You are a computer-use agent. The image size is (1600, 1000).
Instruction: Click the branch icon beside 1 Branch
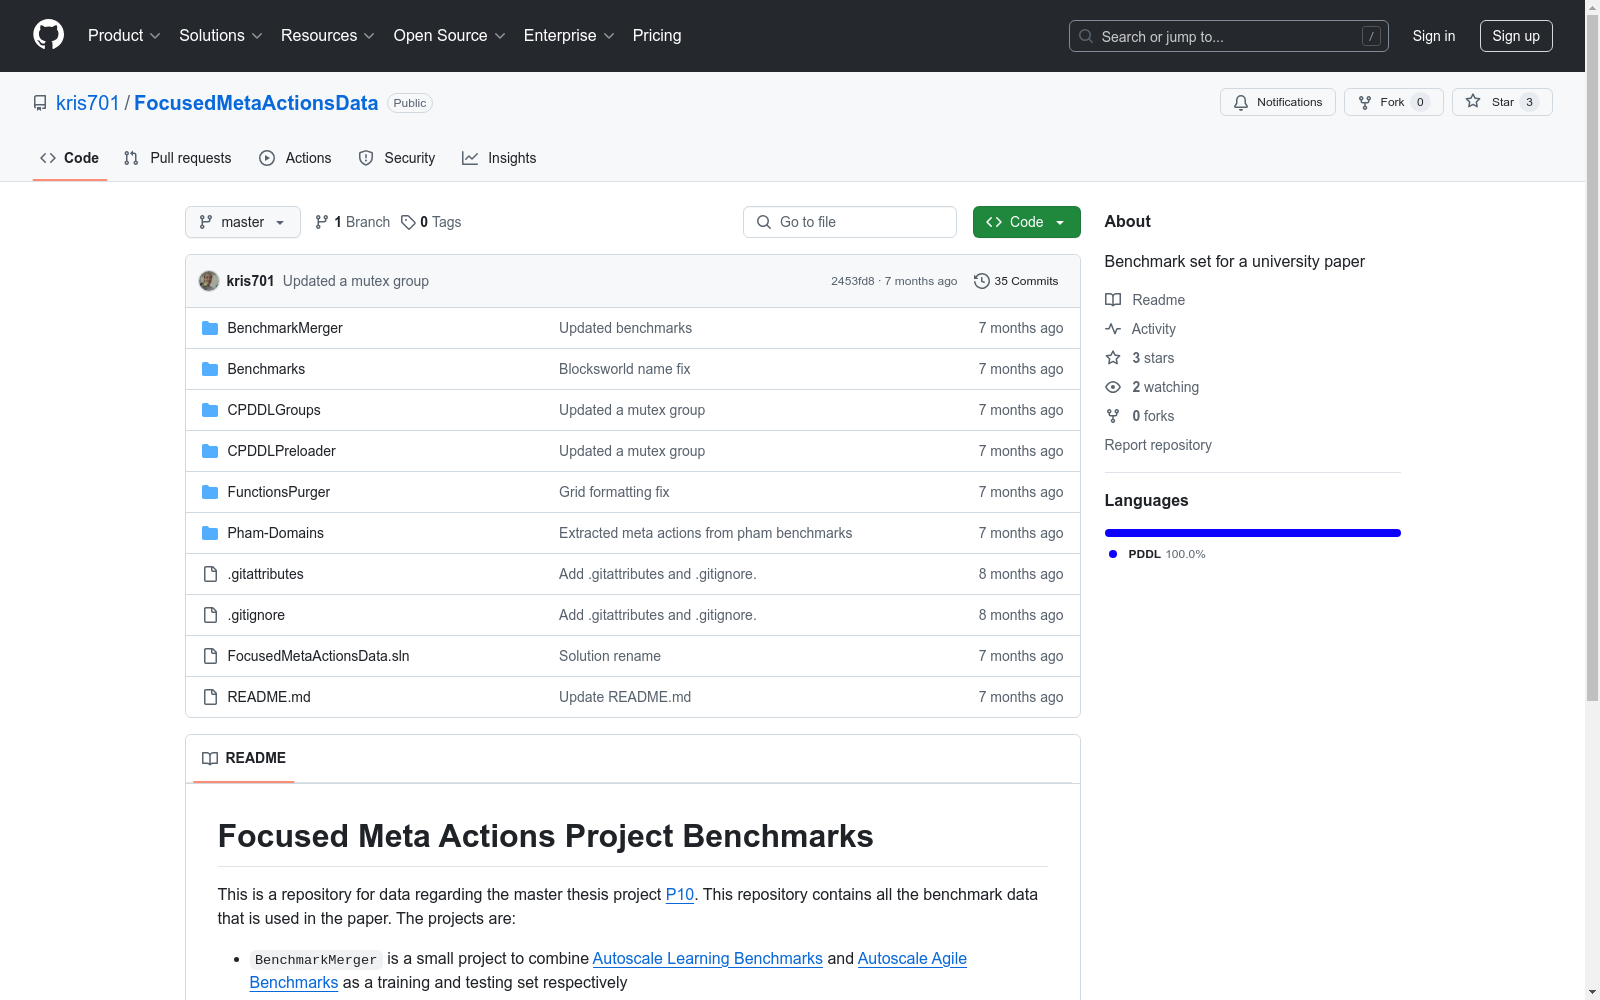[322, 222]
